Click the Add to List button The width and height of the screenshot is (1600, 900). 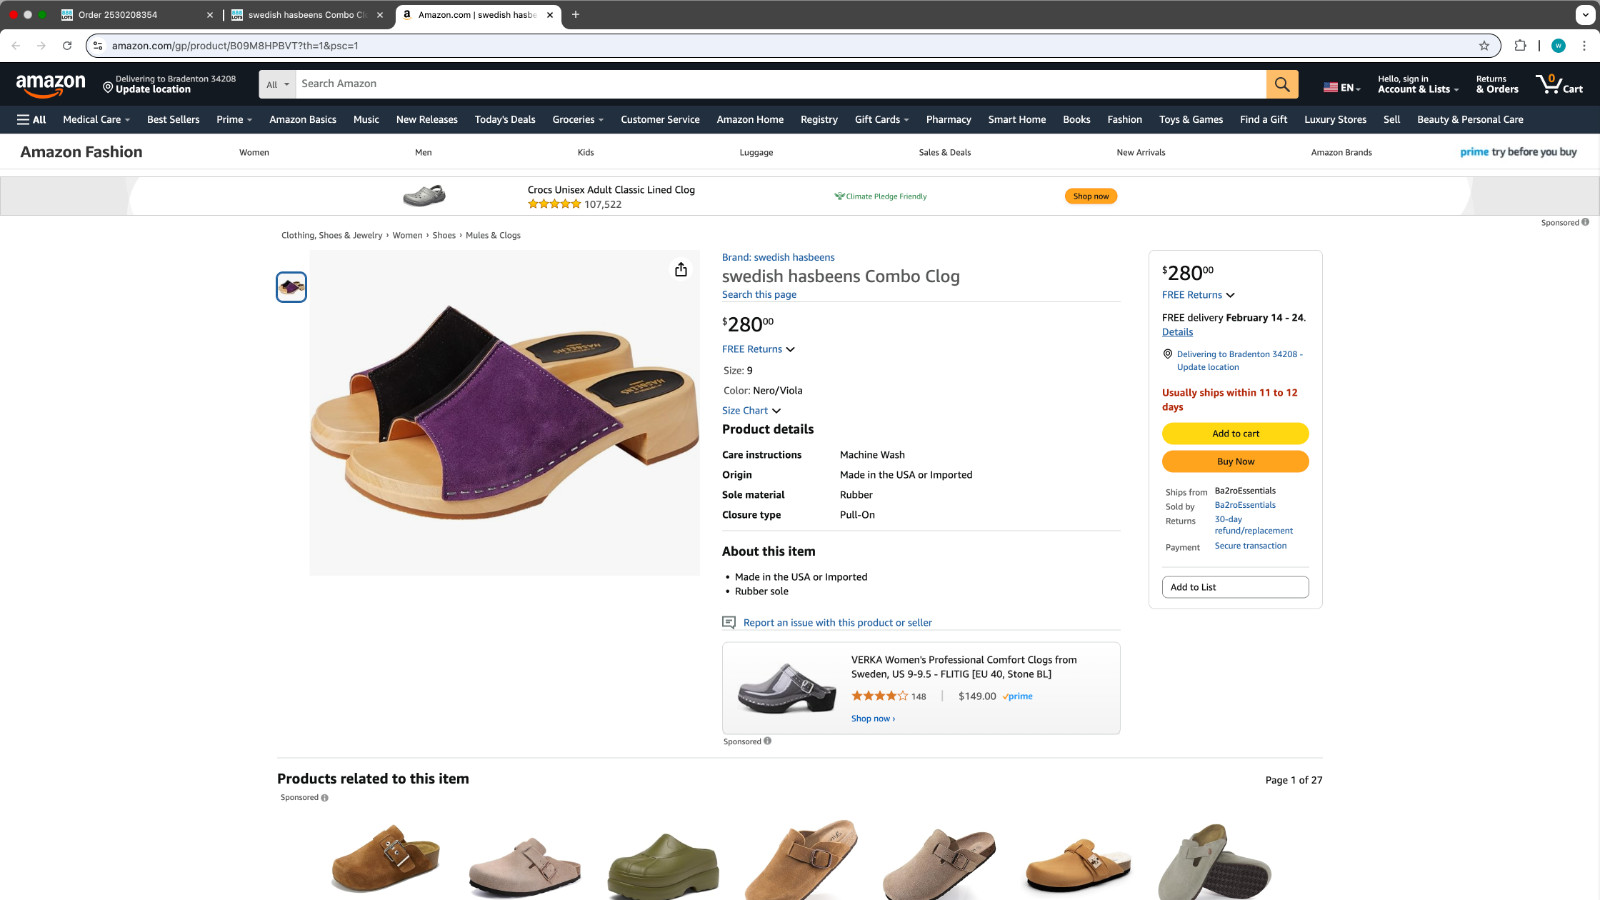coord(1235,587)
